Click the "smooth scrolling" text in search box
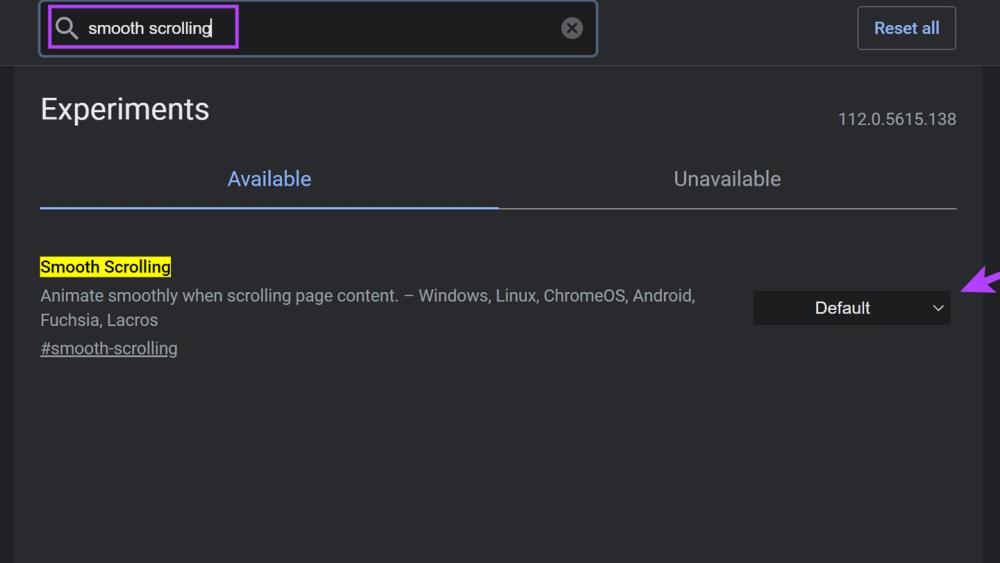Viewport: 1000px width, 563px height. click(x=150, y=28)
